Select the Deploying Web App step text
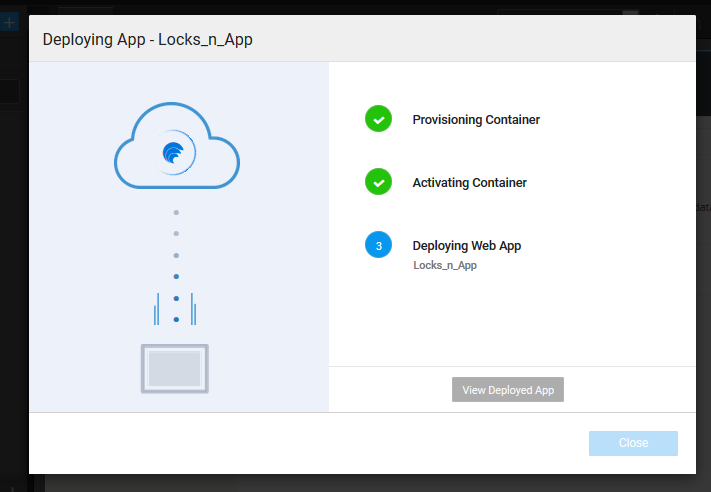The height and width of the screenshot is (492, 711). click(467, 246)
